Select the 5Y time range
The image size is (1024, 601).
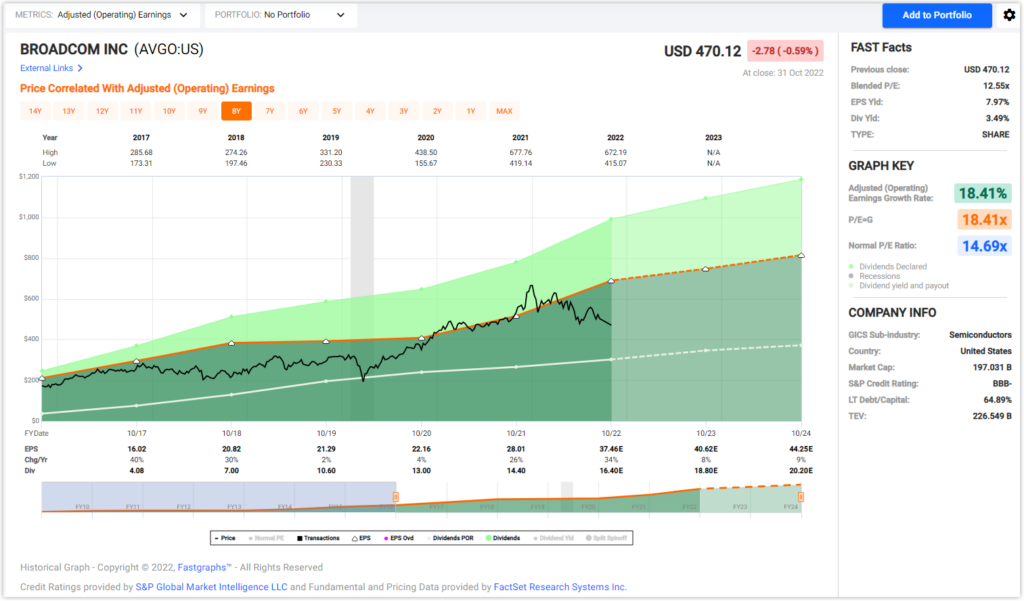click(337, 111)
